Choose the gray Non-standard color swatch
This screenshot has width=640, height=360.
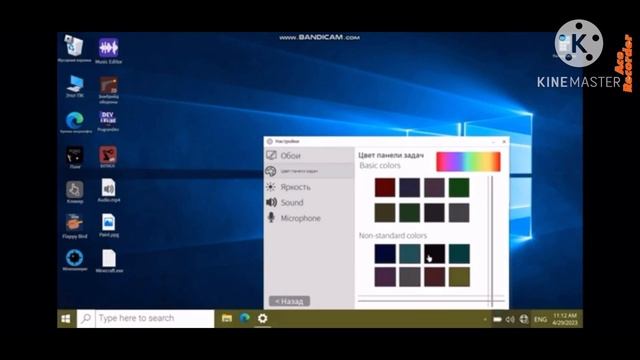[409, 277]
